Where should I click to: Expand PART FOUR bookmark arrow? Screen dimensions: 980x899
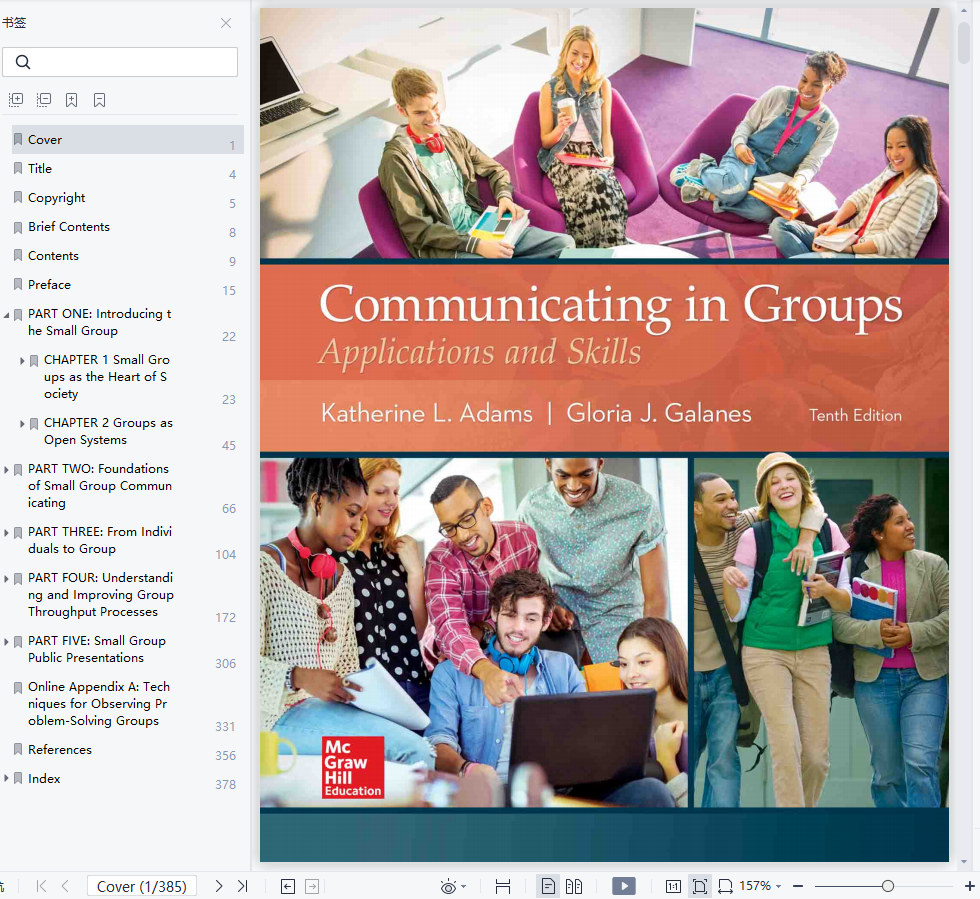(x=6, y=579)
